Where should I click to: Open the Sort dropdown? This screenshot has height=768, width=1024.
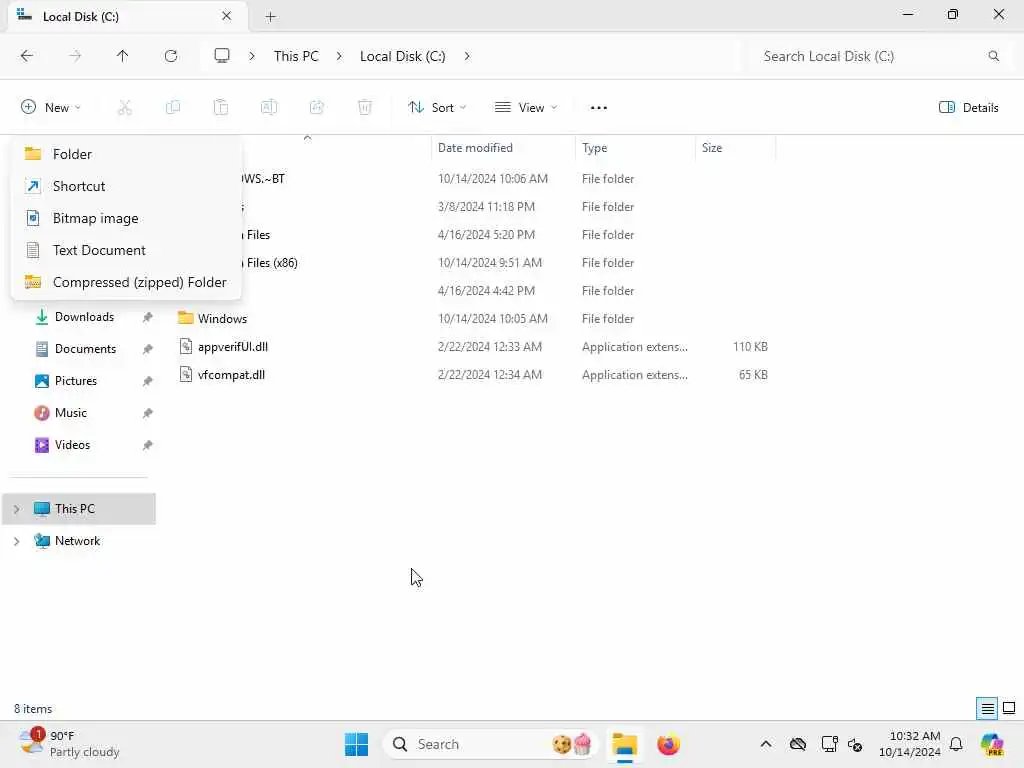click(437, 108)
